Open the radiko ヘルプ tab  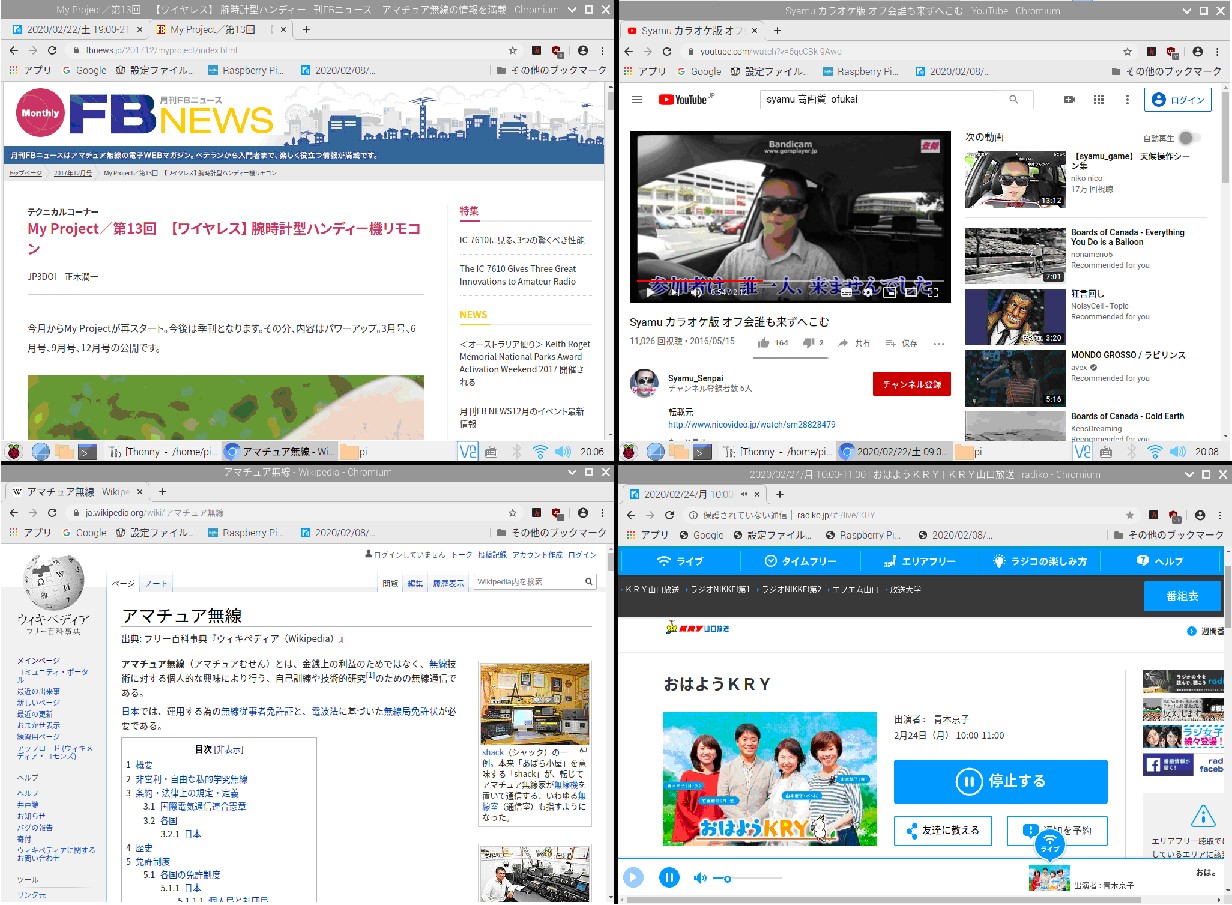coord(1159,561)
